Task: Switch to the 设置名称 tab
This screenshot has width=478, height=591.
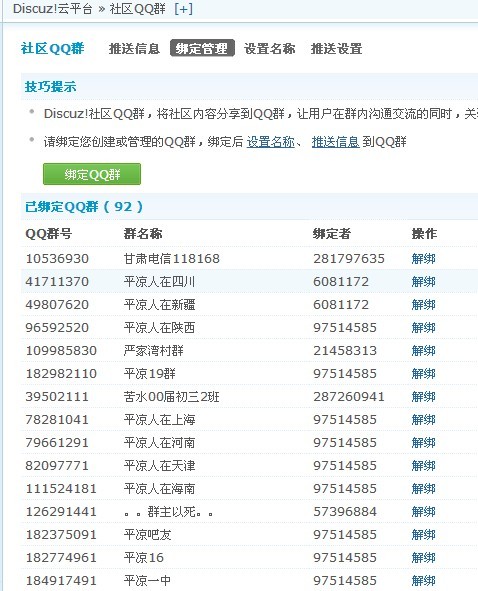Action: [x=270, y=49]
